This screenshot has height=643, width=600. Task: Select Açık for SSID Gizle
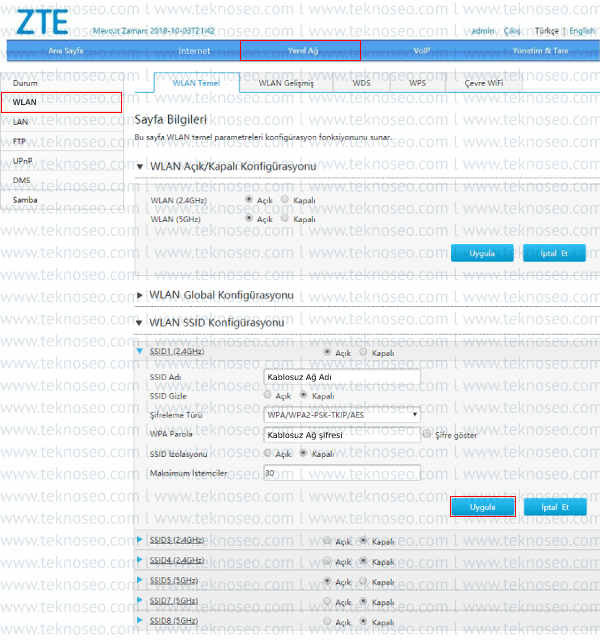pyautogui.click(x=267, y=395)
